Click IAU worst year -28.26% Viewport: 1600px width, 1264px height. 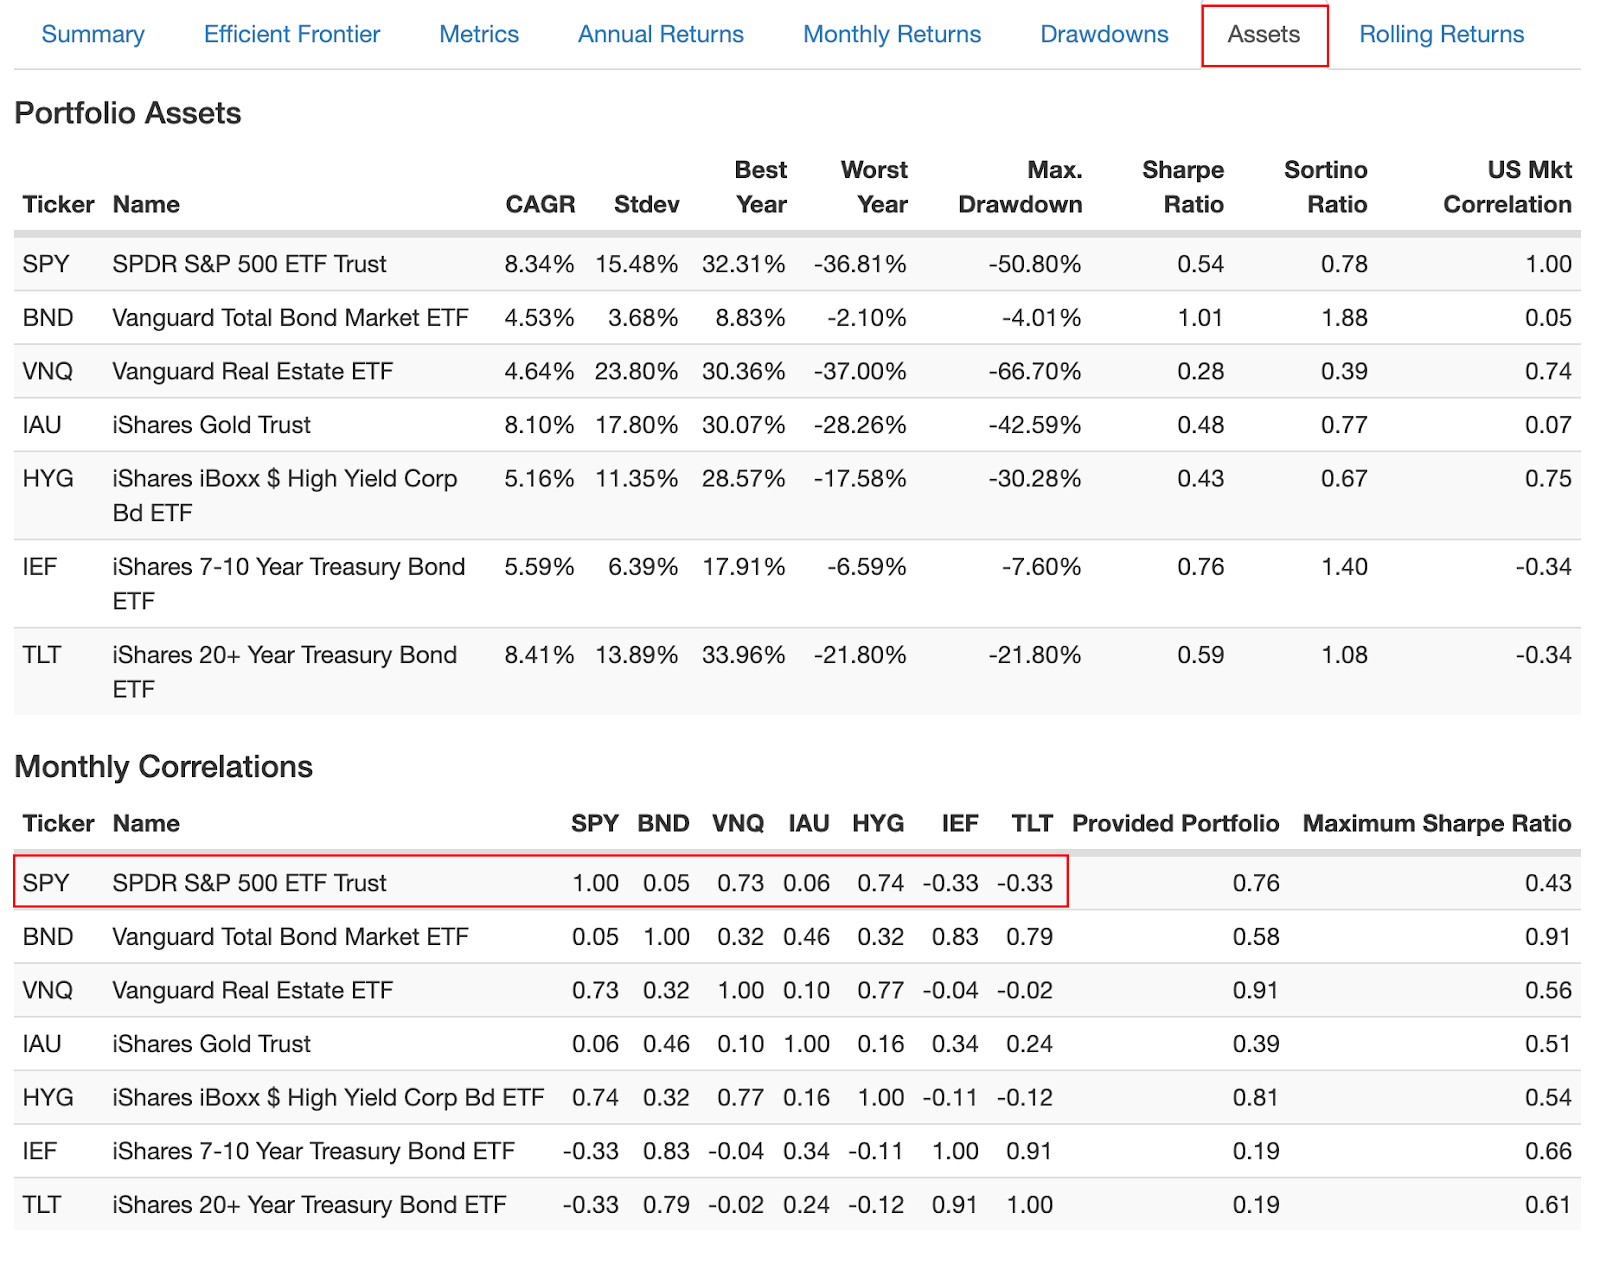[x=860, y=425]
